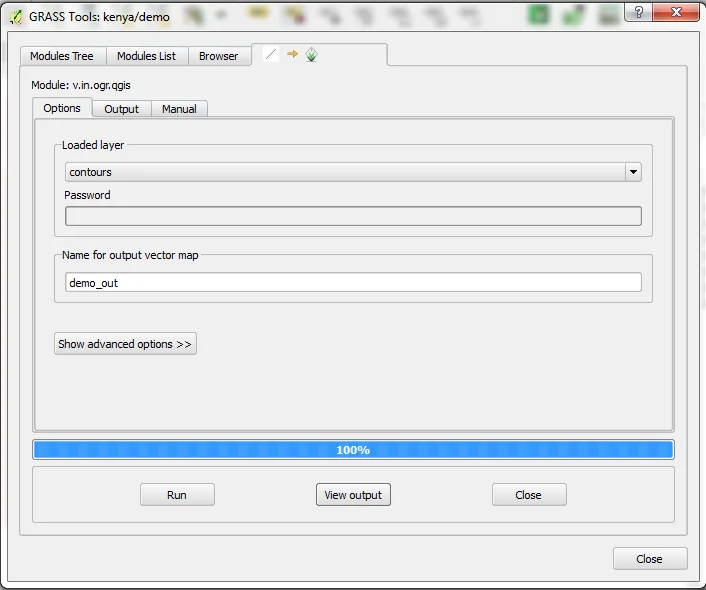Open the Browser tab
Image resolution: width=706 pixels, height=590 pixels.
tap(219, 56)
